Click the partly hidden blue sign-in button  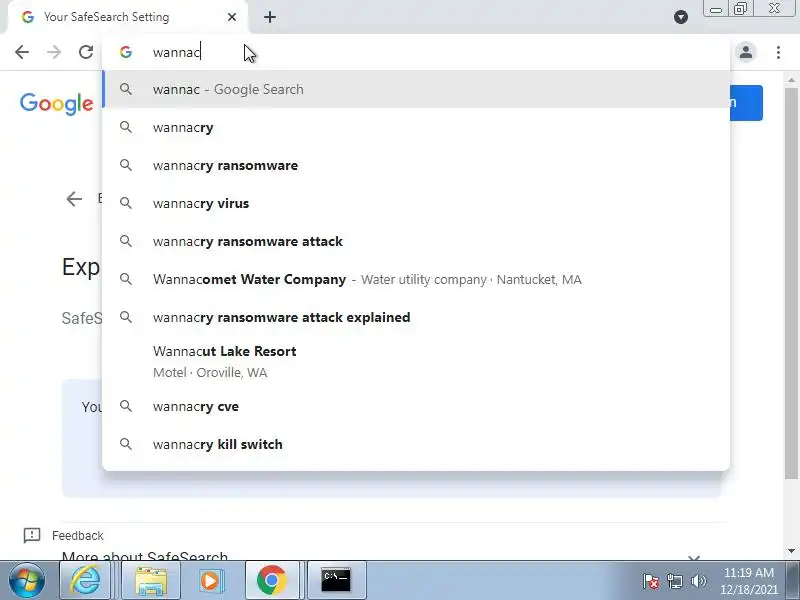point(746,103)
